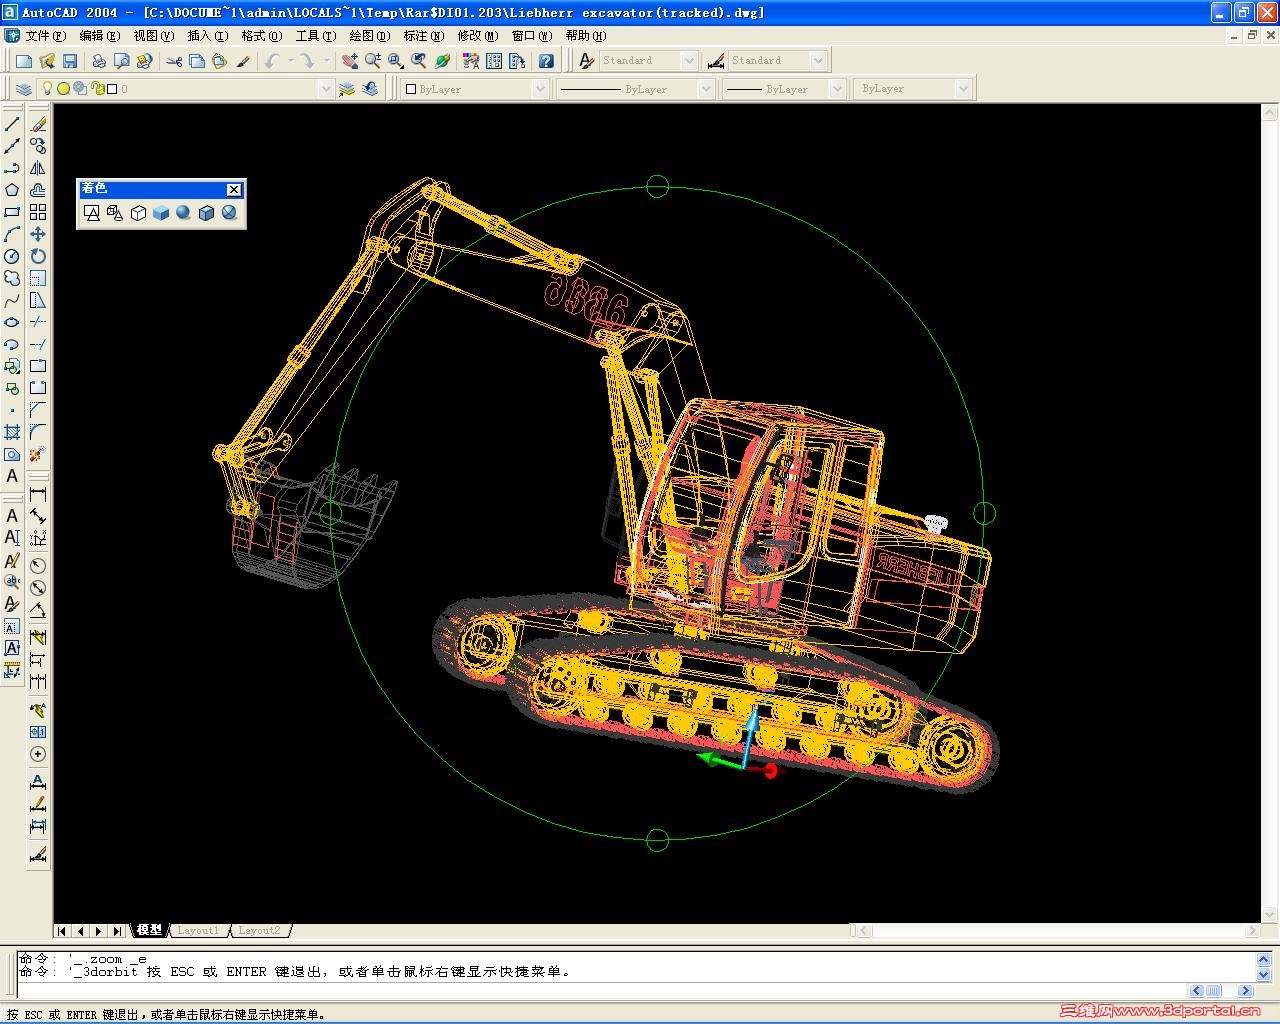This screenshot has height=1024, width=1280.
Task: Click the Open file icon
Action: (x=47, y=61)
